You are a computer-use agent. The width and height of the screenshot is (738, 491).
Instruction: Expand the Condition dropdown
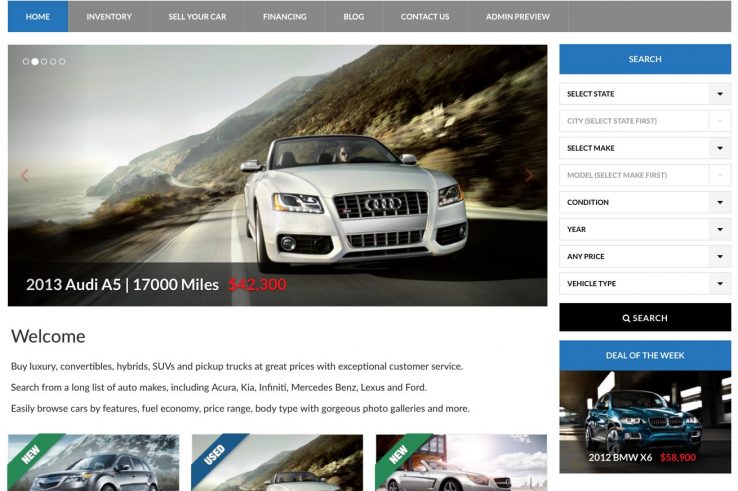click(645, 202)
